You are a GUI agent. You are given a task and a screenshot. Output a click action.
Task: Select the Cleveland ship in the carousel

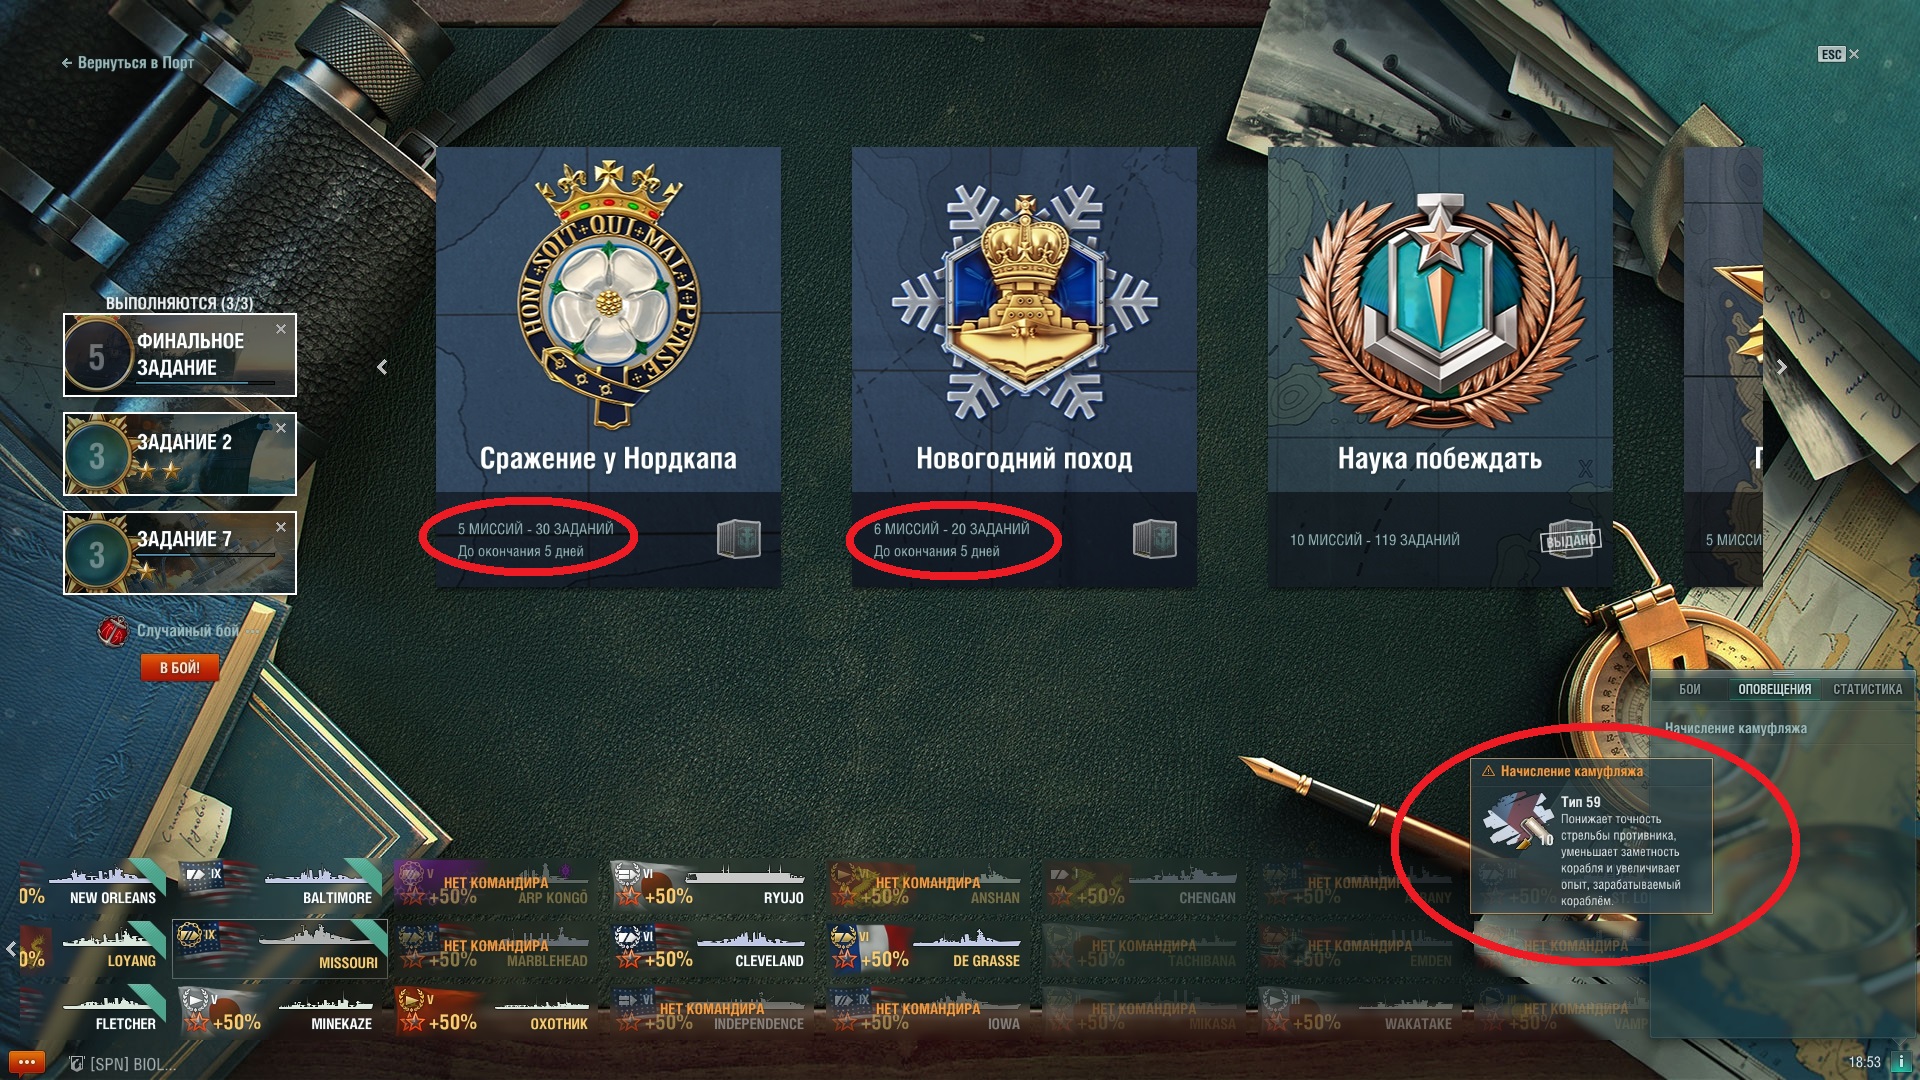point(711,948)
